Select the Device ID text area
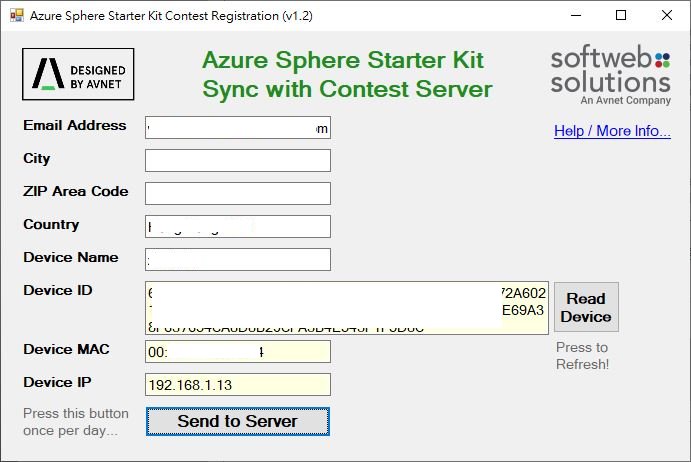The height and width of the screenshot is (462, 691). click(x=347, y=308)
